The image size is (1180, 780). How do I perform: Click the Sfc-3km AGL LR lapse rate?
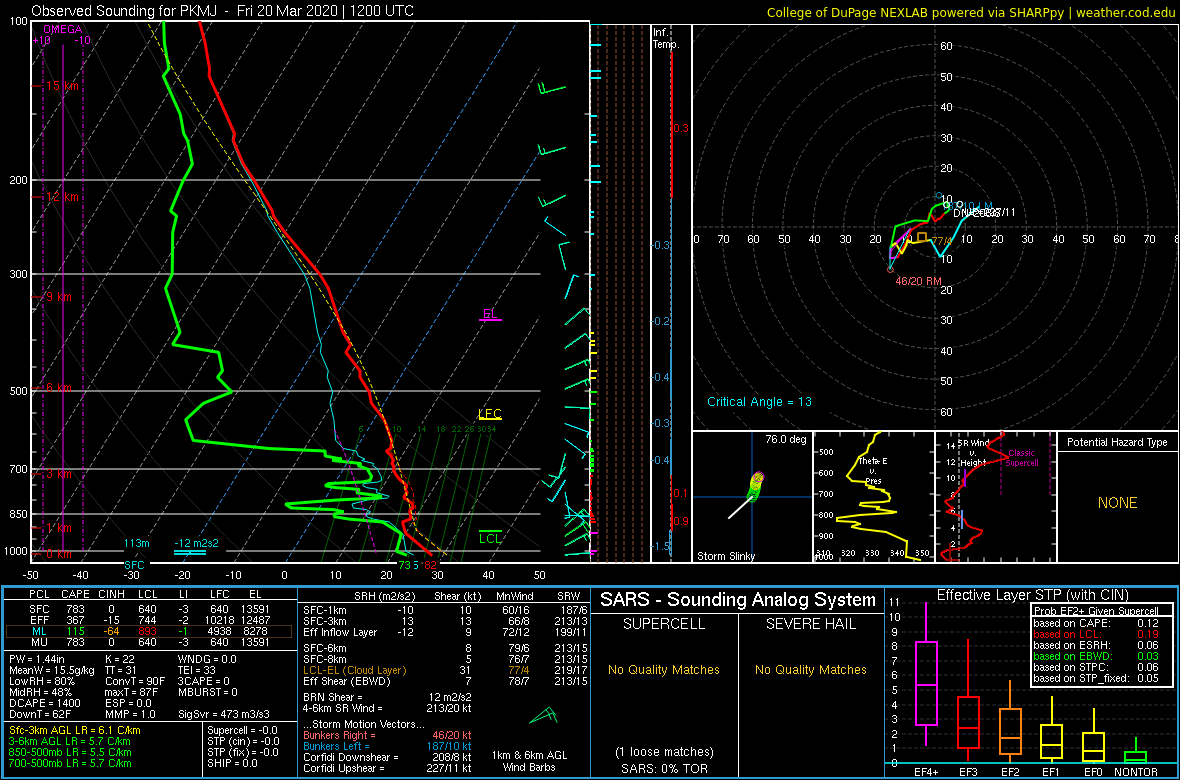point(75,731)
